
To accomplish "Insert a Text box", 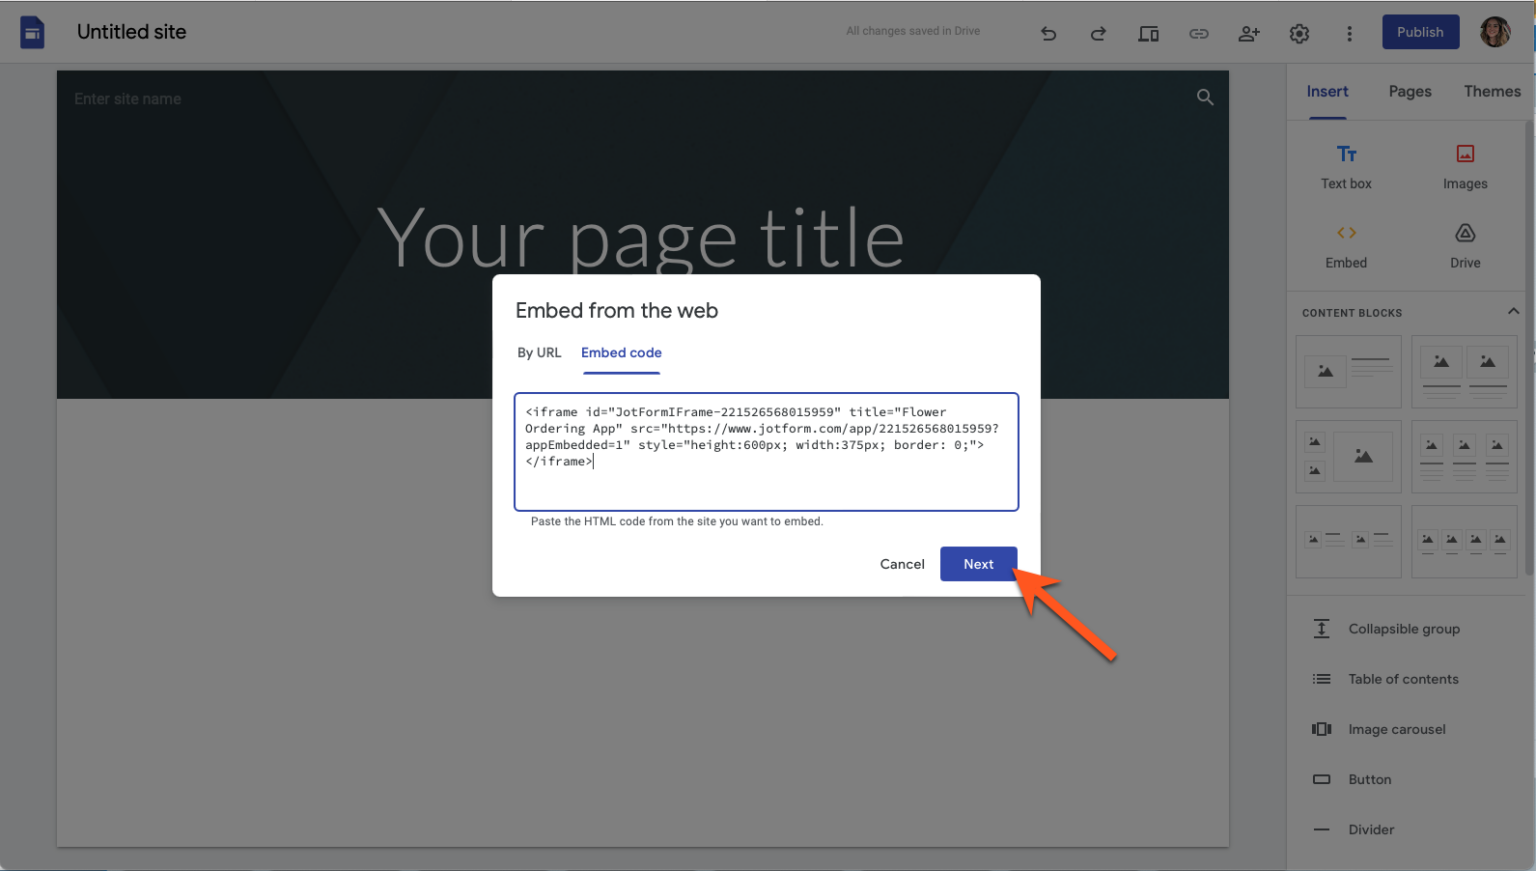I will tap(1345, 165).
